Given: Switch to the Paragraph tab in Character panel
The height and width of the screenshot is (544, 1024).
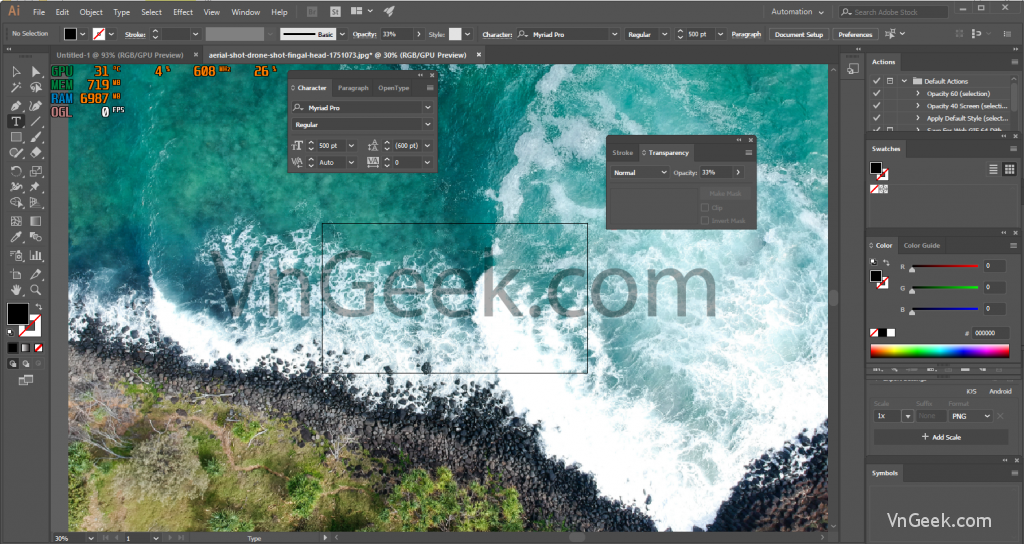Looking at the screenshot, I should (x=353, y=88).
